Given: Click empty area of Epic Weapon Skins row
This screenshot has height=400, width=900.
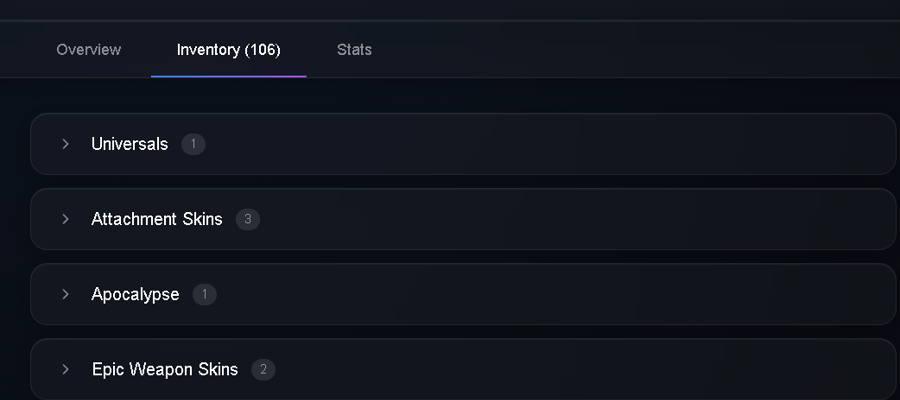Looking at the screenshot, I should 574,370.
